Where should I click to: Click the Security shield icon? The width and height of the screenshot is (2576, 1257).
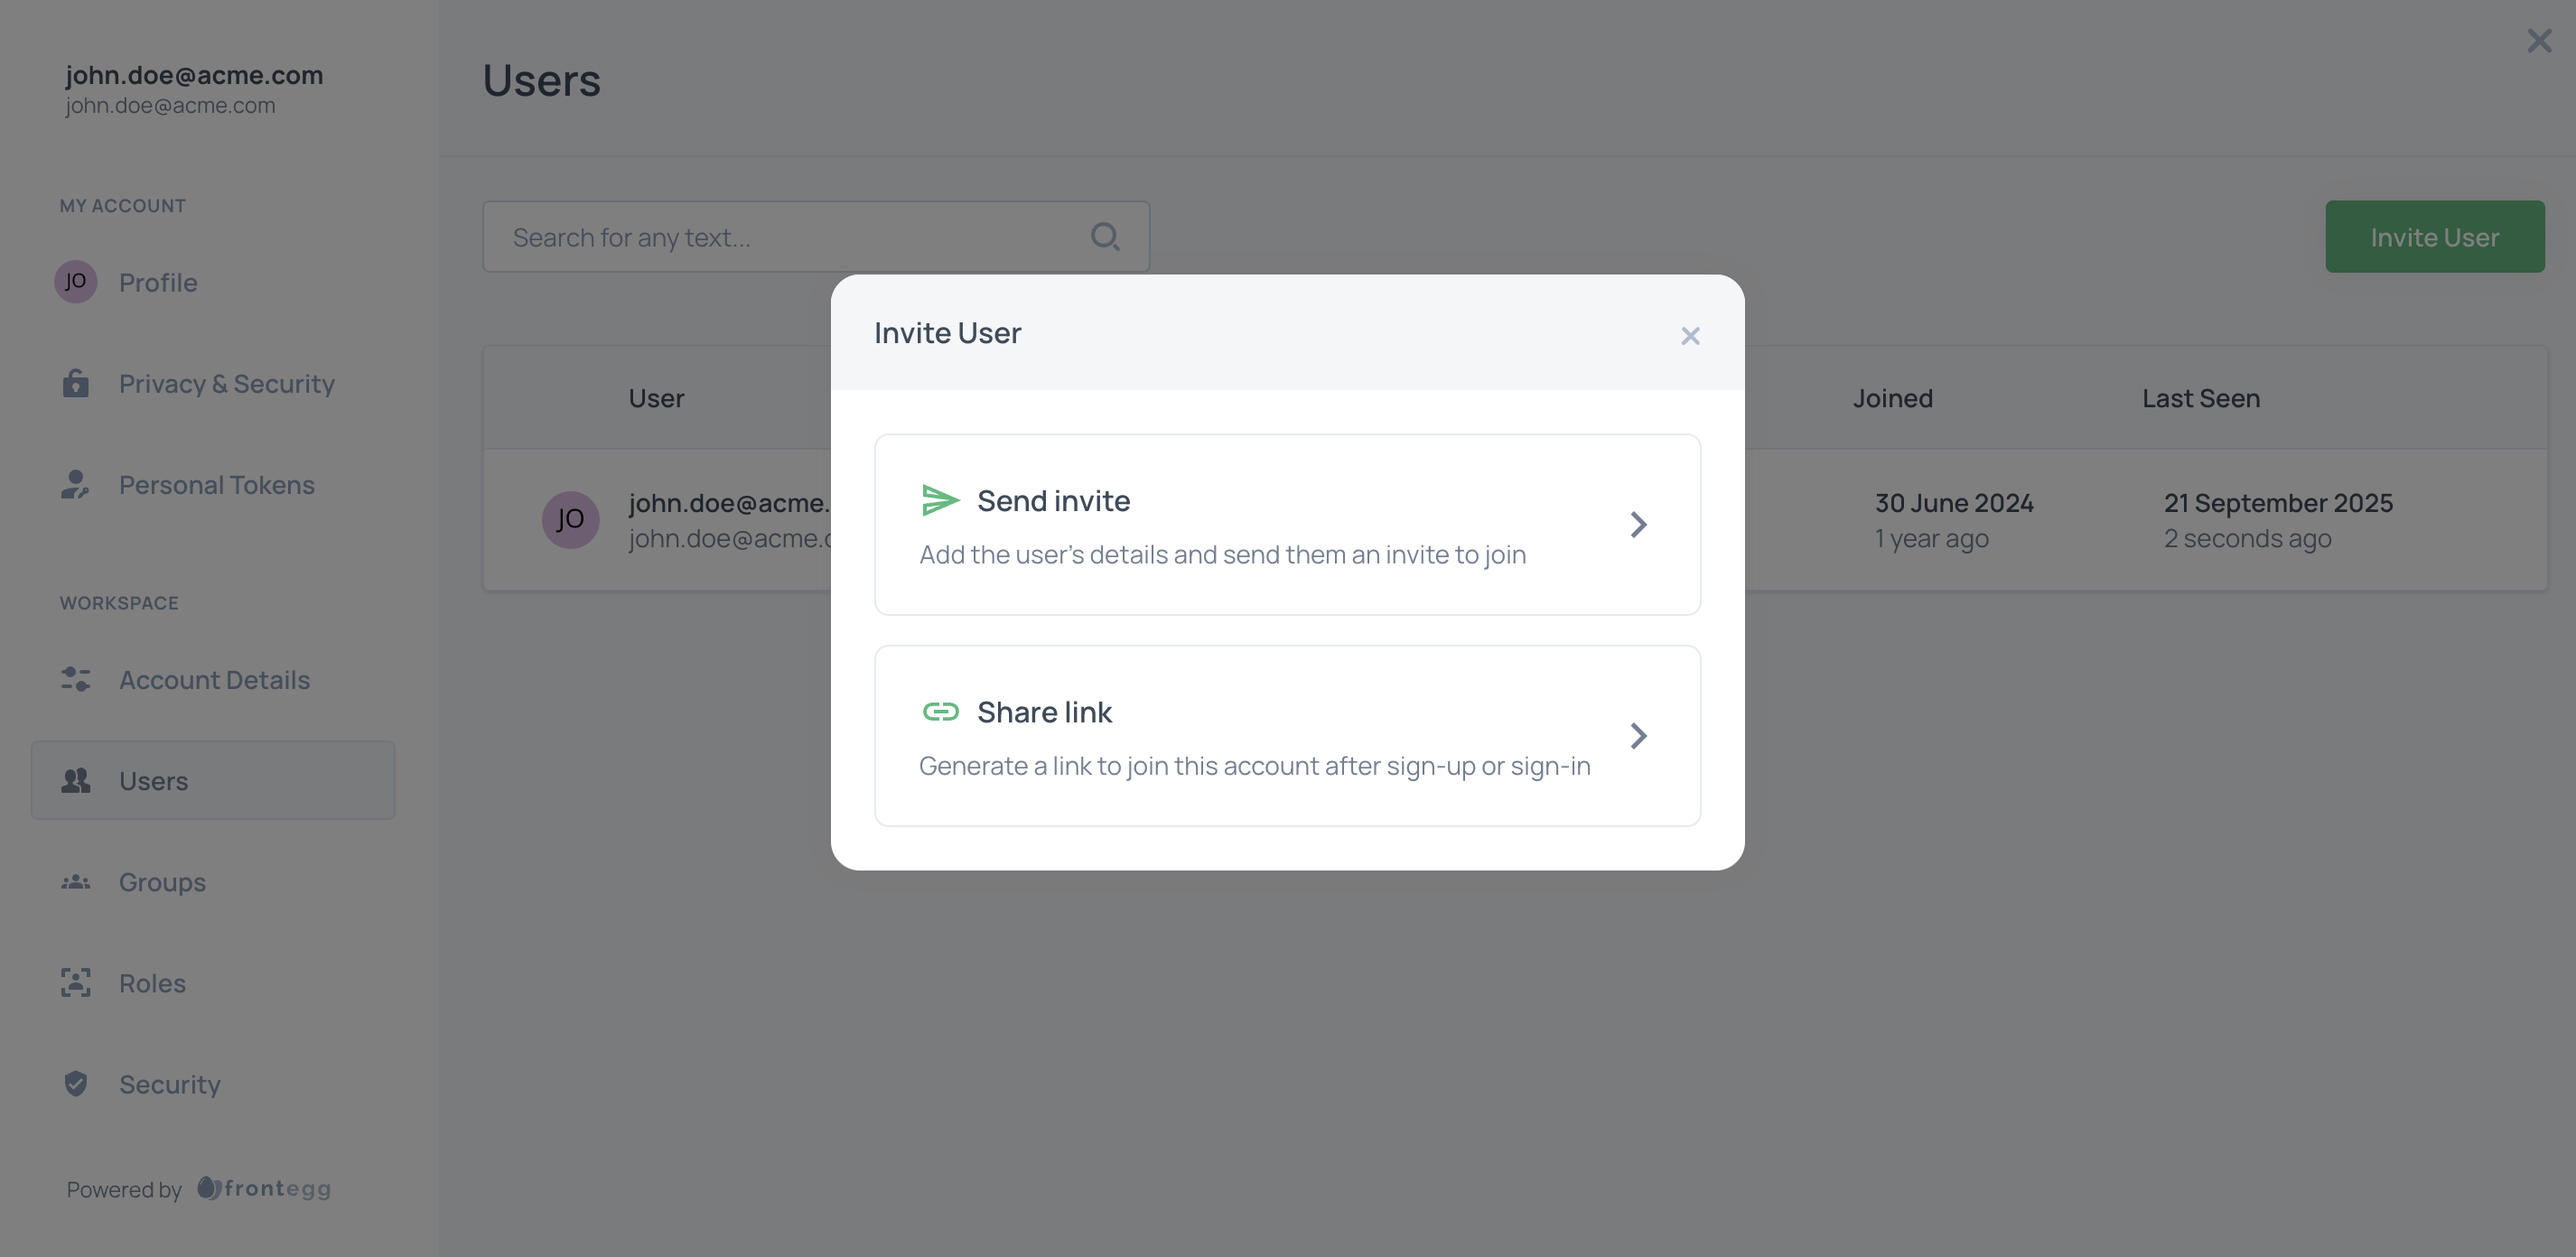pos(76,1084)
